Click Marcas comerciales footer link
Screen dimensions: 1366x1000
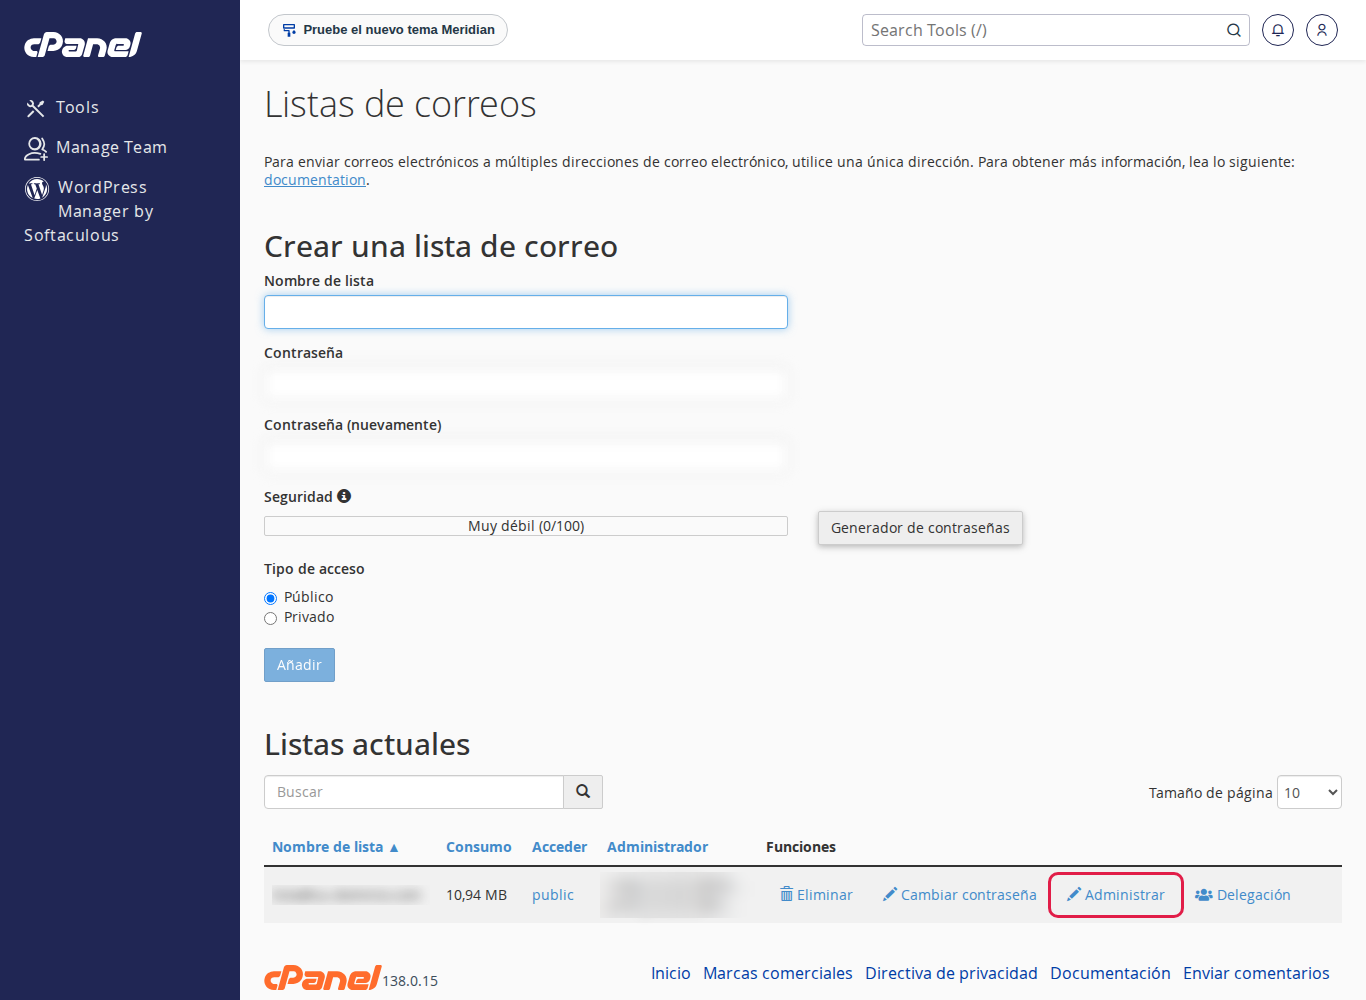[x=778, y=973]
